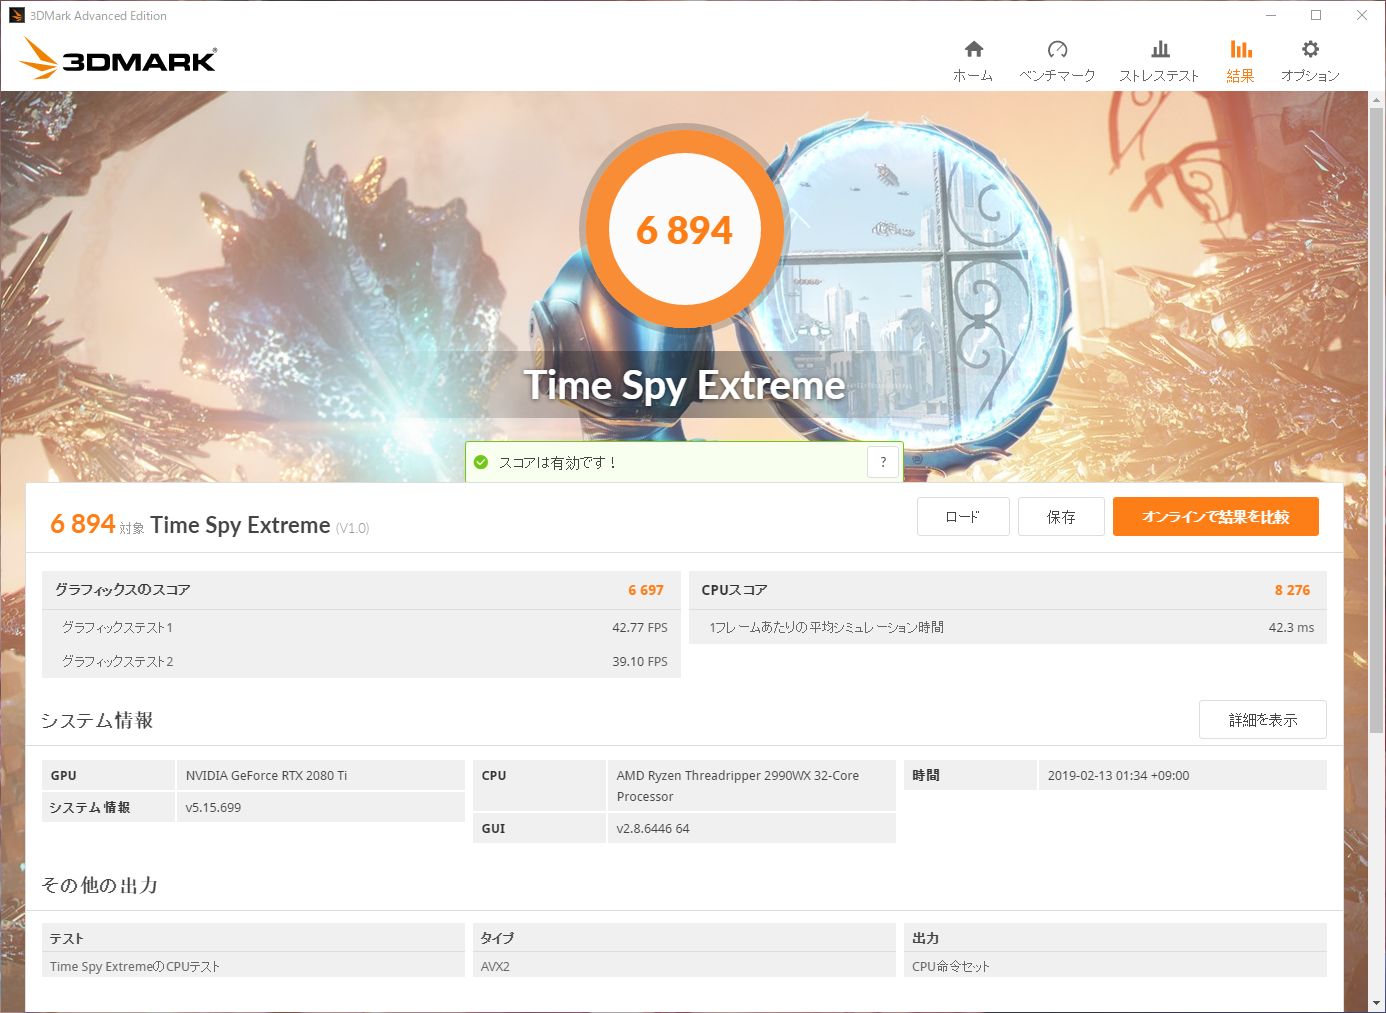Image resolution: width=1386 pixels, height=1013 pixels.
Task: Click the Home (ホーム) house icon
Action: 973,49
